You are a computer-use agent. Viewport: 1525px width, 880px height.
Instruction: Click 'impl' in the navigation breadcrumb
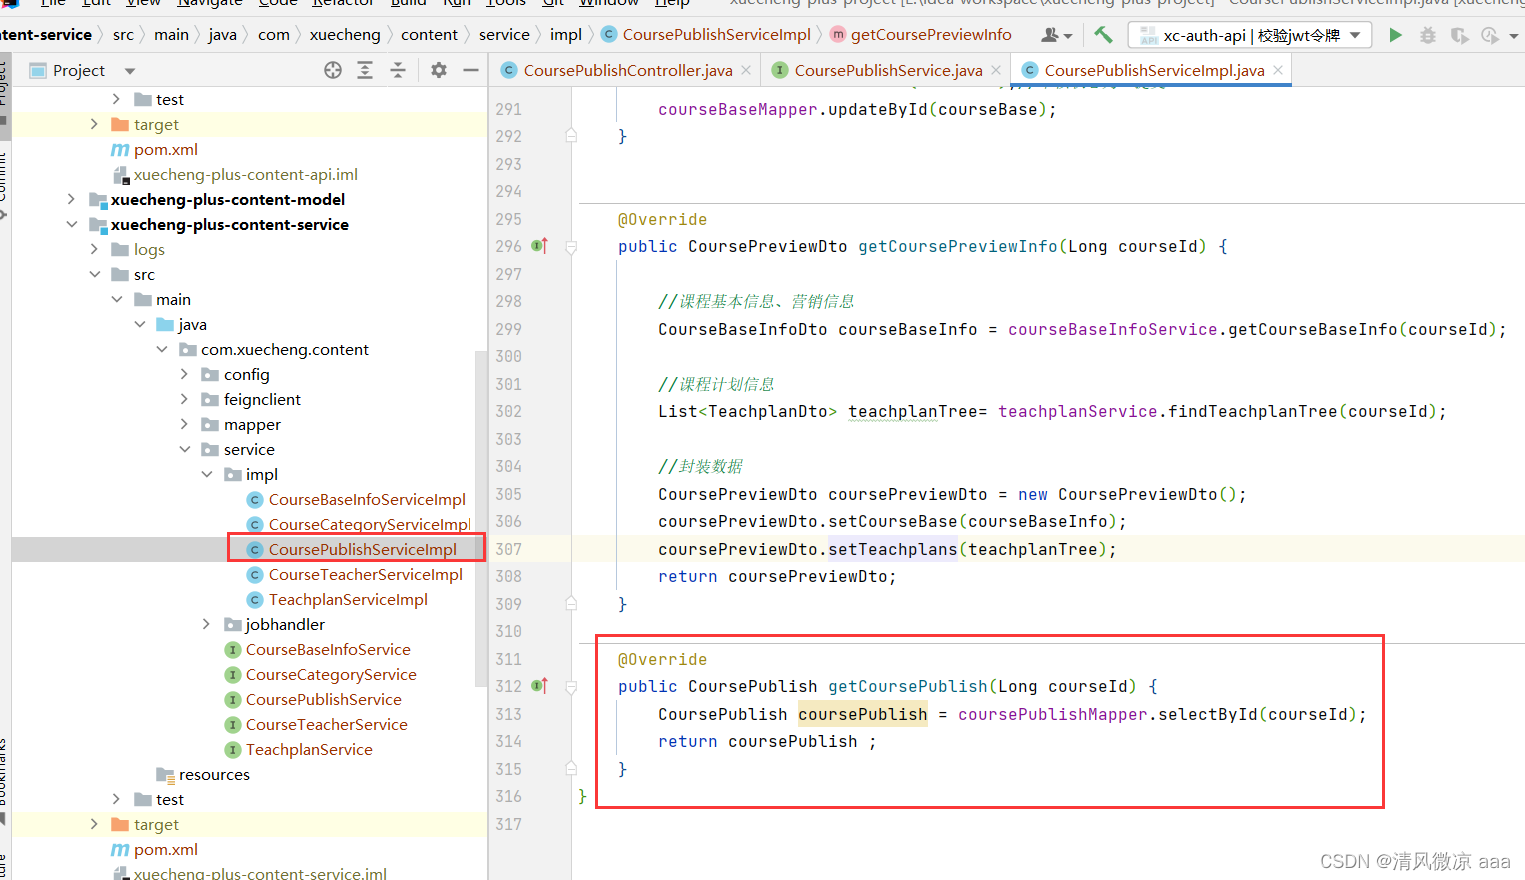click(x=565, y=35)
